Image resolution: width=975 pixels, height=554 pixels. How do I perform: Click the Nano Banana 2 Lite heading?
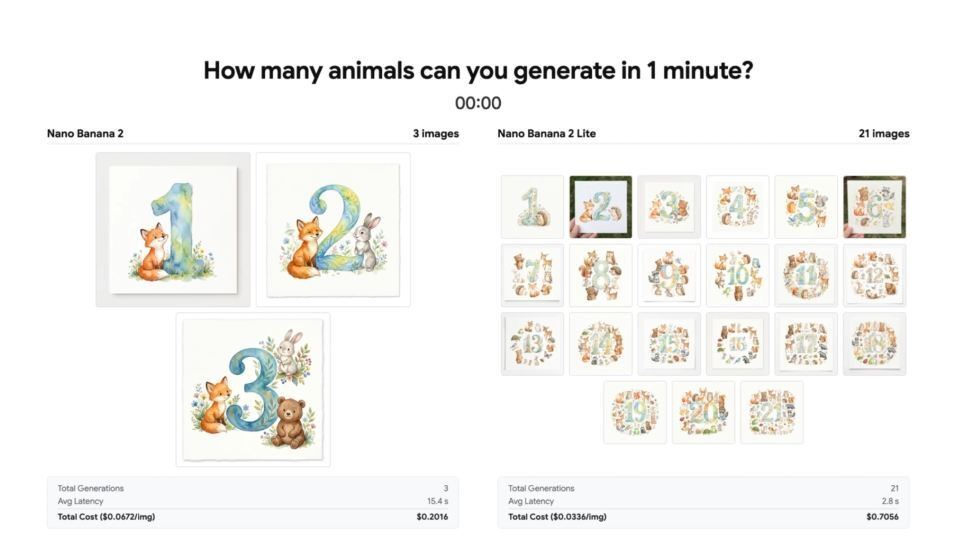point(547,134)
